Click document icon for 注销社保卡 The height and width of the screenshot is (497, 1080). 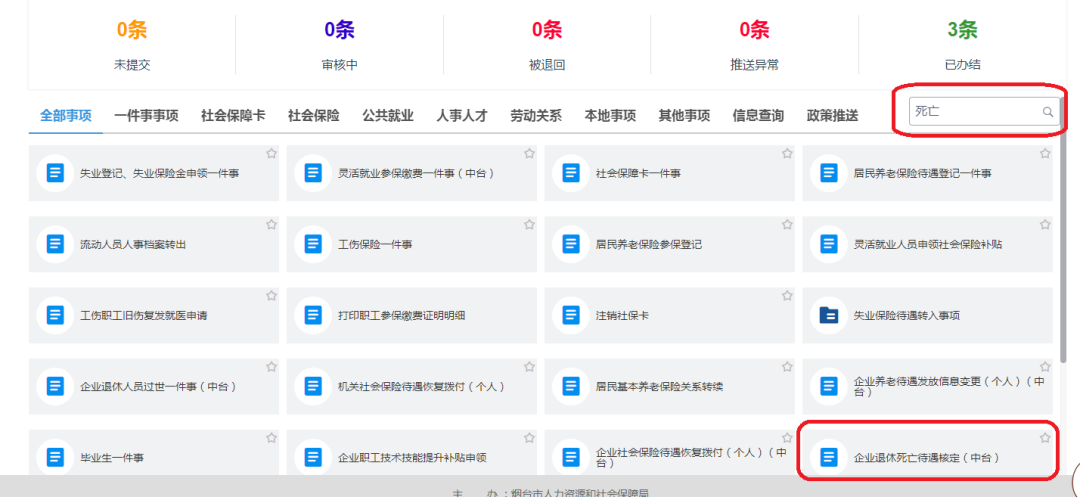point(571,315)
